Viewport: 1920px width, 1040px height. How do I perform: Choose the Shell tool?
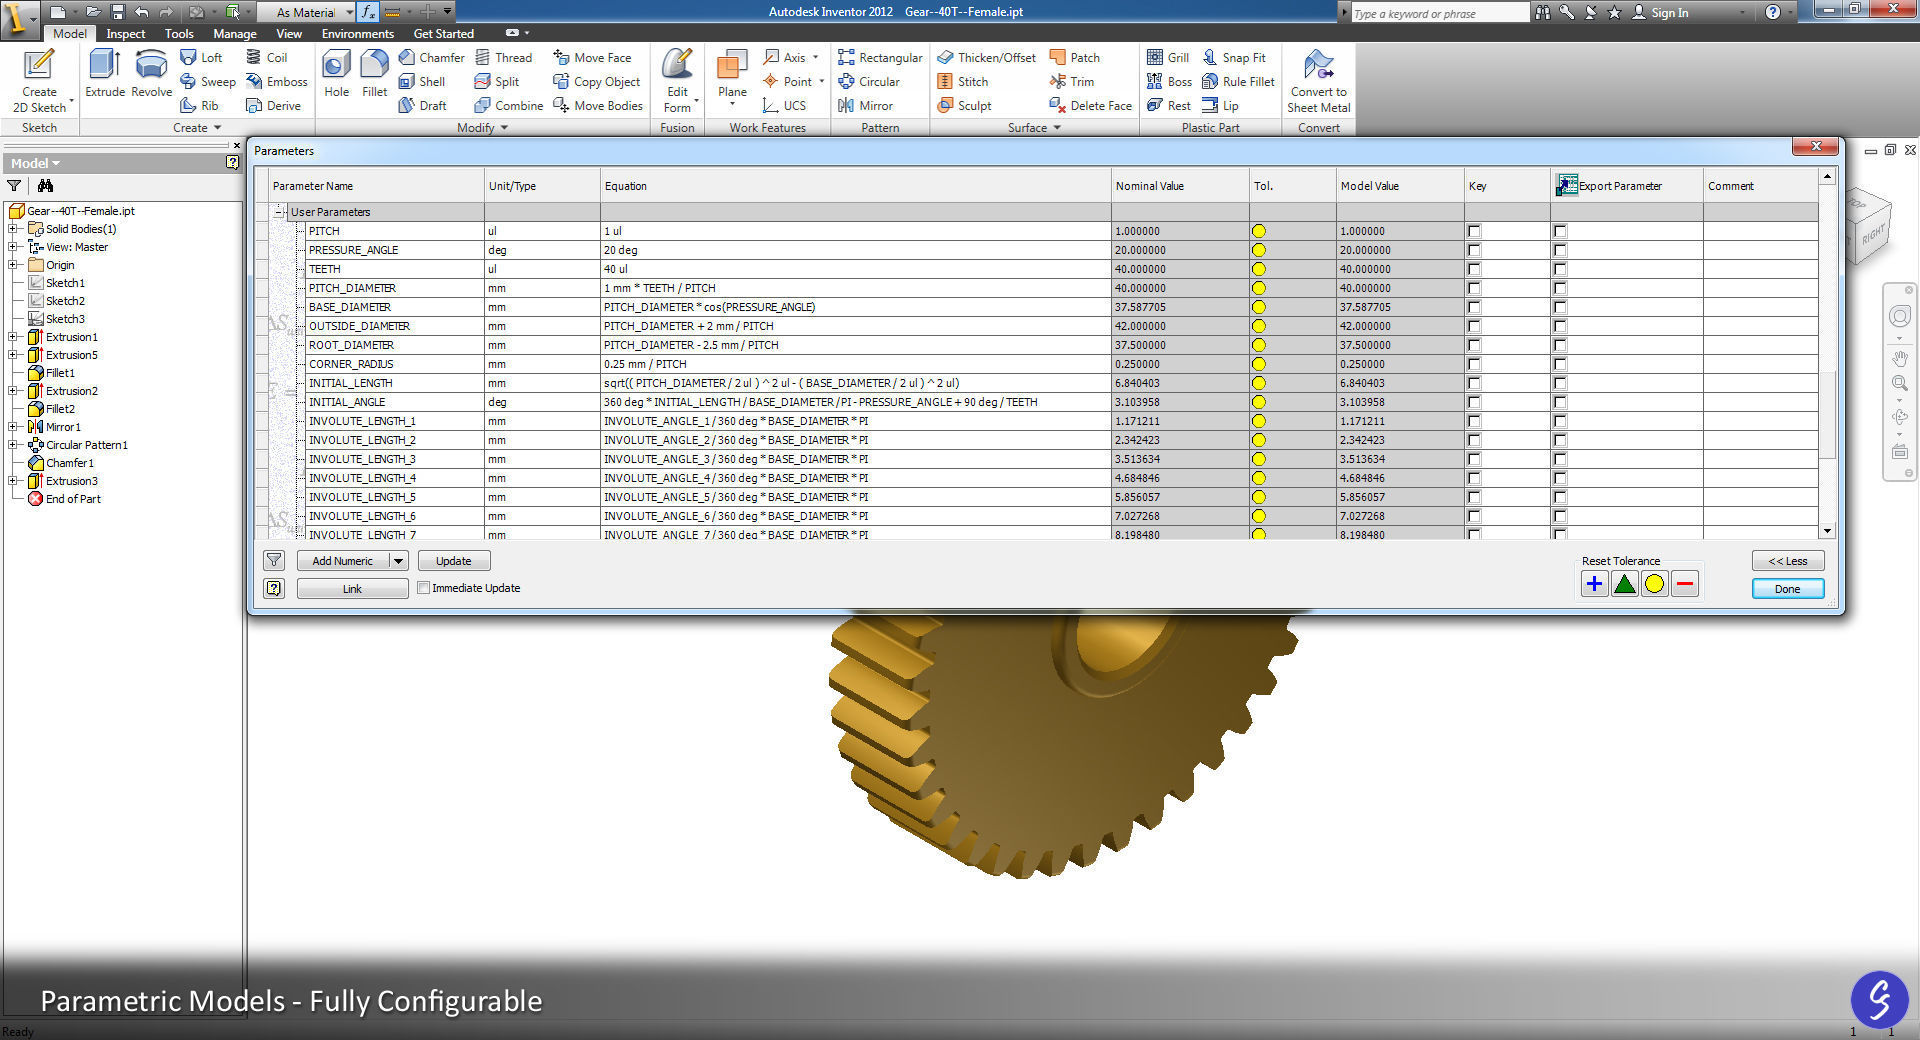pos(422,82)
